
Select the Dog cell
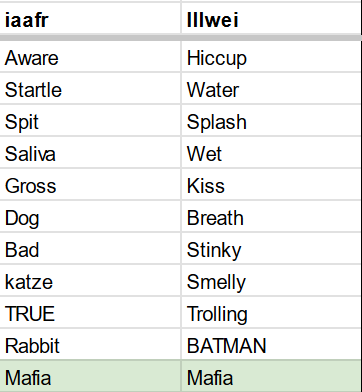(x=90, y=216)
